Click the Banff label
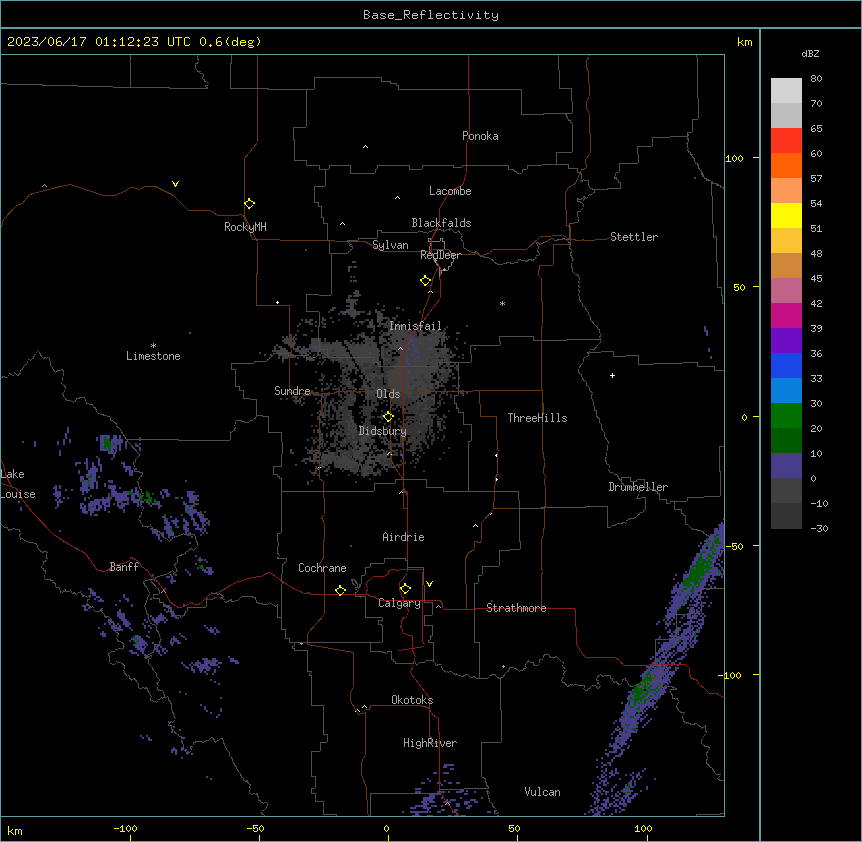862x842 pixels. [x=124, y=567]
